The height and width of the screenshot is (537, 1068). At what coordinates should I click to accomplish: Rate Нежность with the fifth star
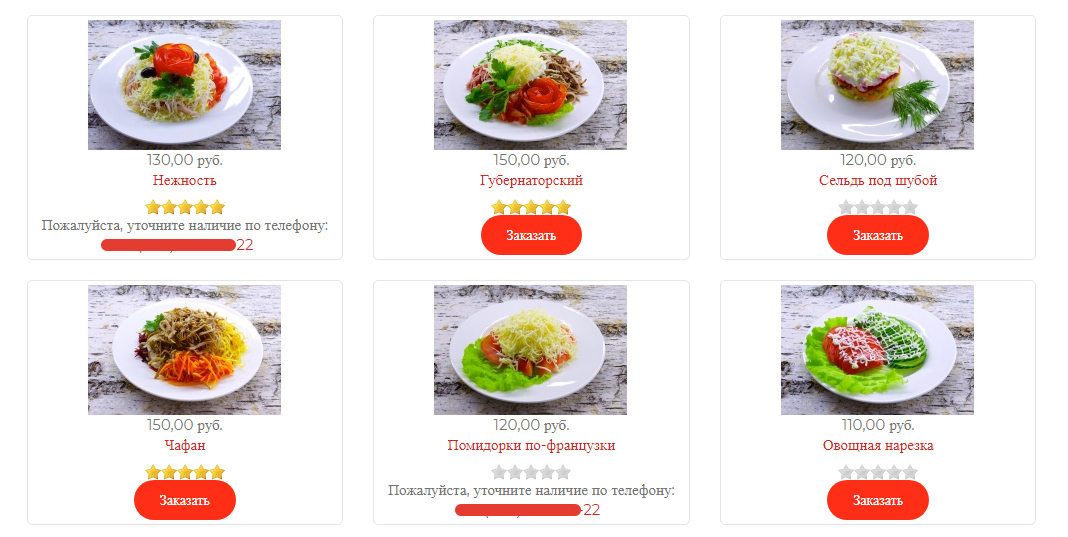pyautogui.click(x=217, y=207)
